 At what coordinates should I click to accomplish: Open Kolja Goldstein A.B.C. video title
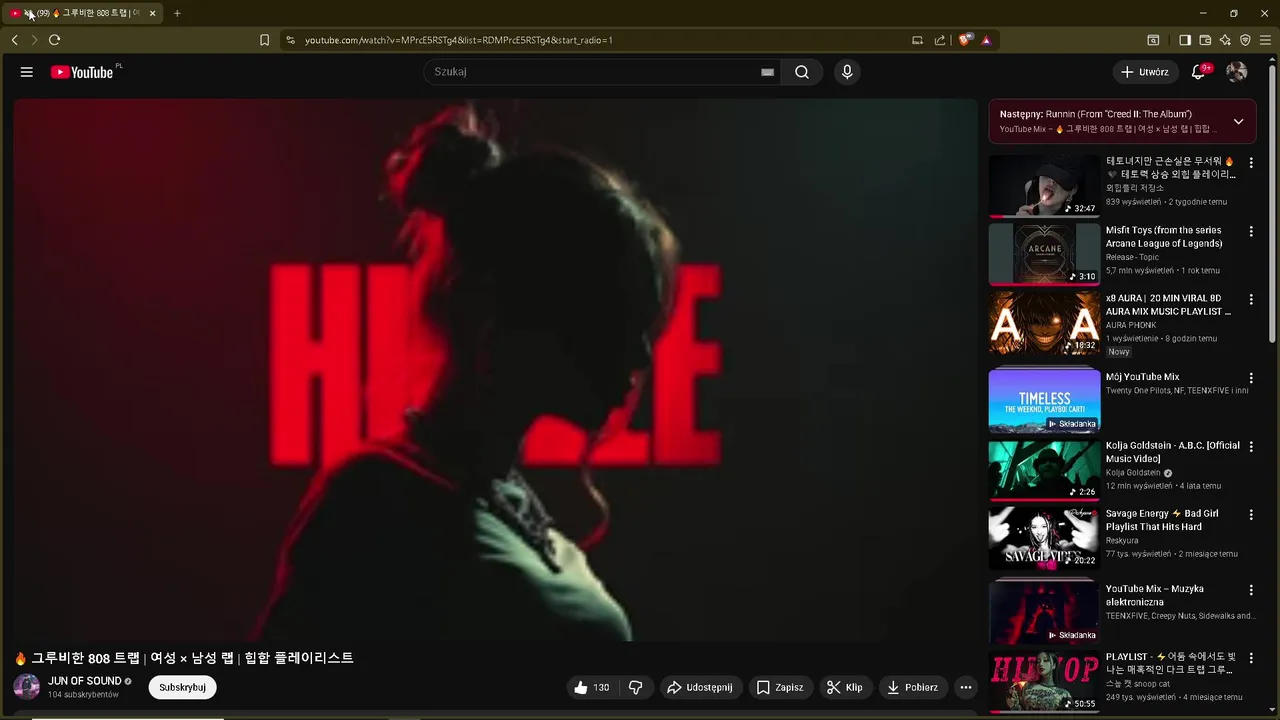click(x=1172, y=452)
